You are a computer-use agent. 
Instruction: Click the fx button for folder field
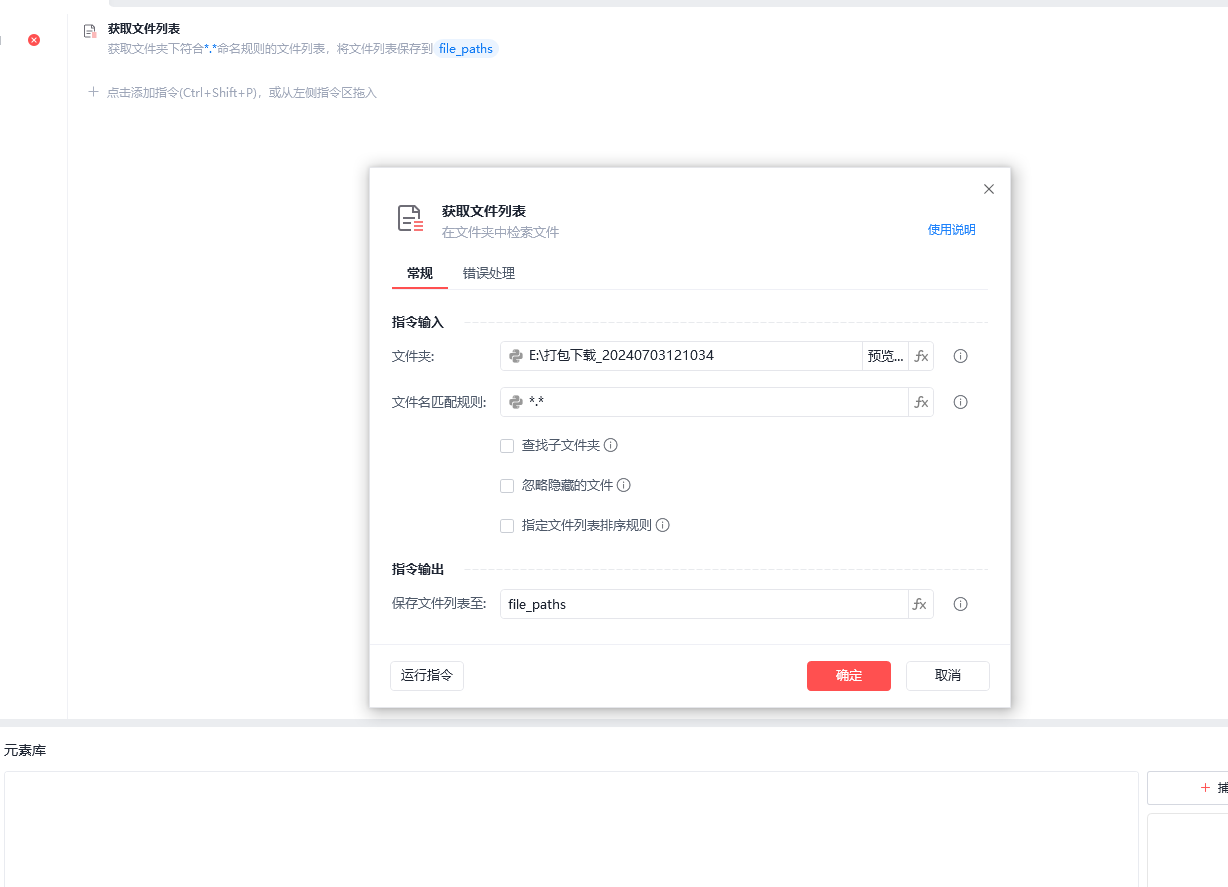[921, 356]
